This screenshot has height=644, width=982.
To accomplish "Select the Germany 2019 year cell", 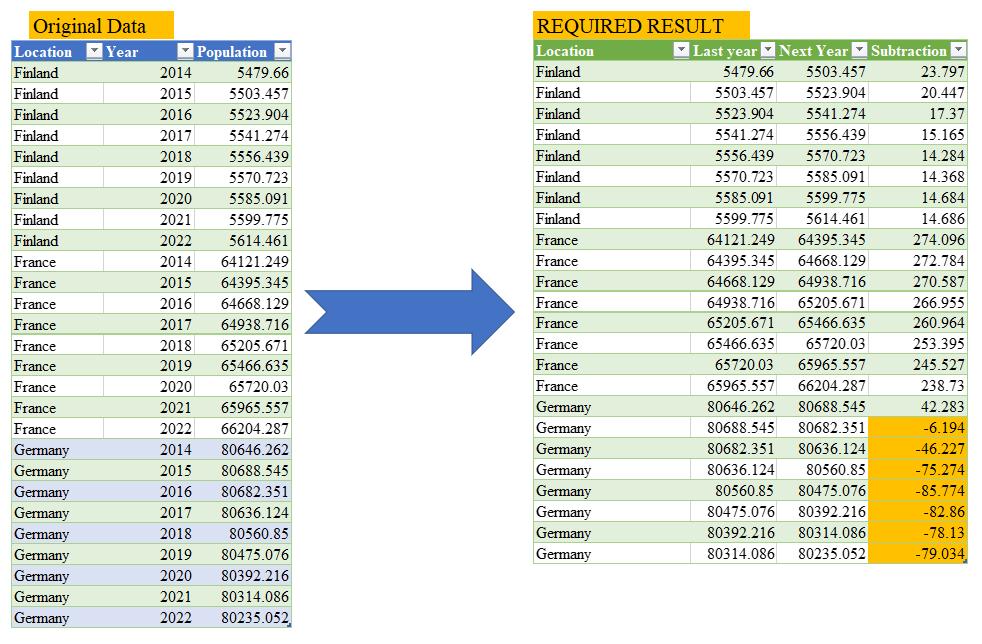I will [148, 555].
